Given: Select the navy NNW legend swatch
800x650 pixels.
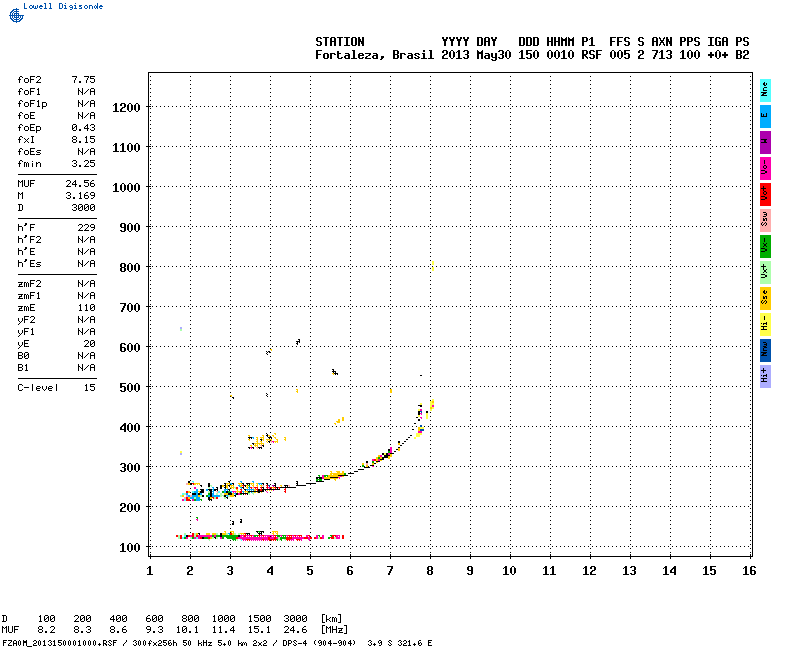Looking at the screenshot, I should coord(765,351).
